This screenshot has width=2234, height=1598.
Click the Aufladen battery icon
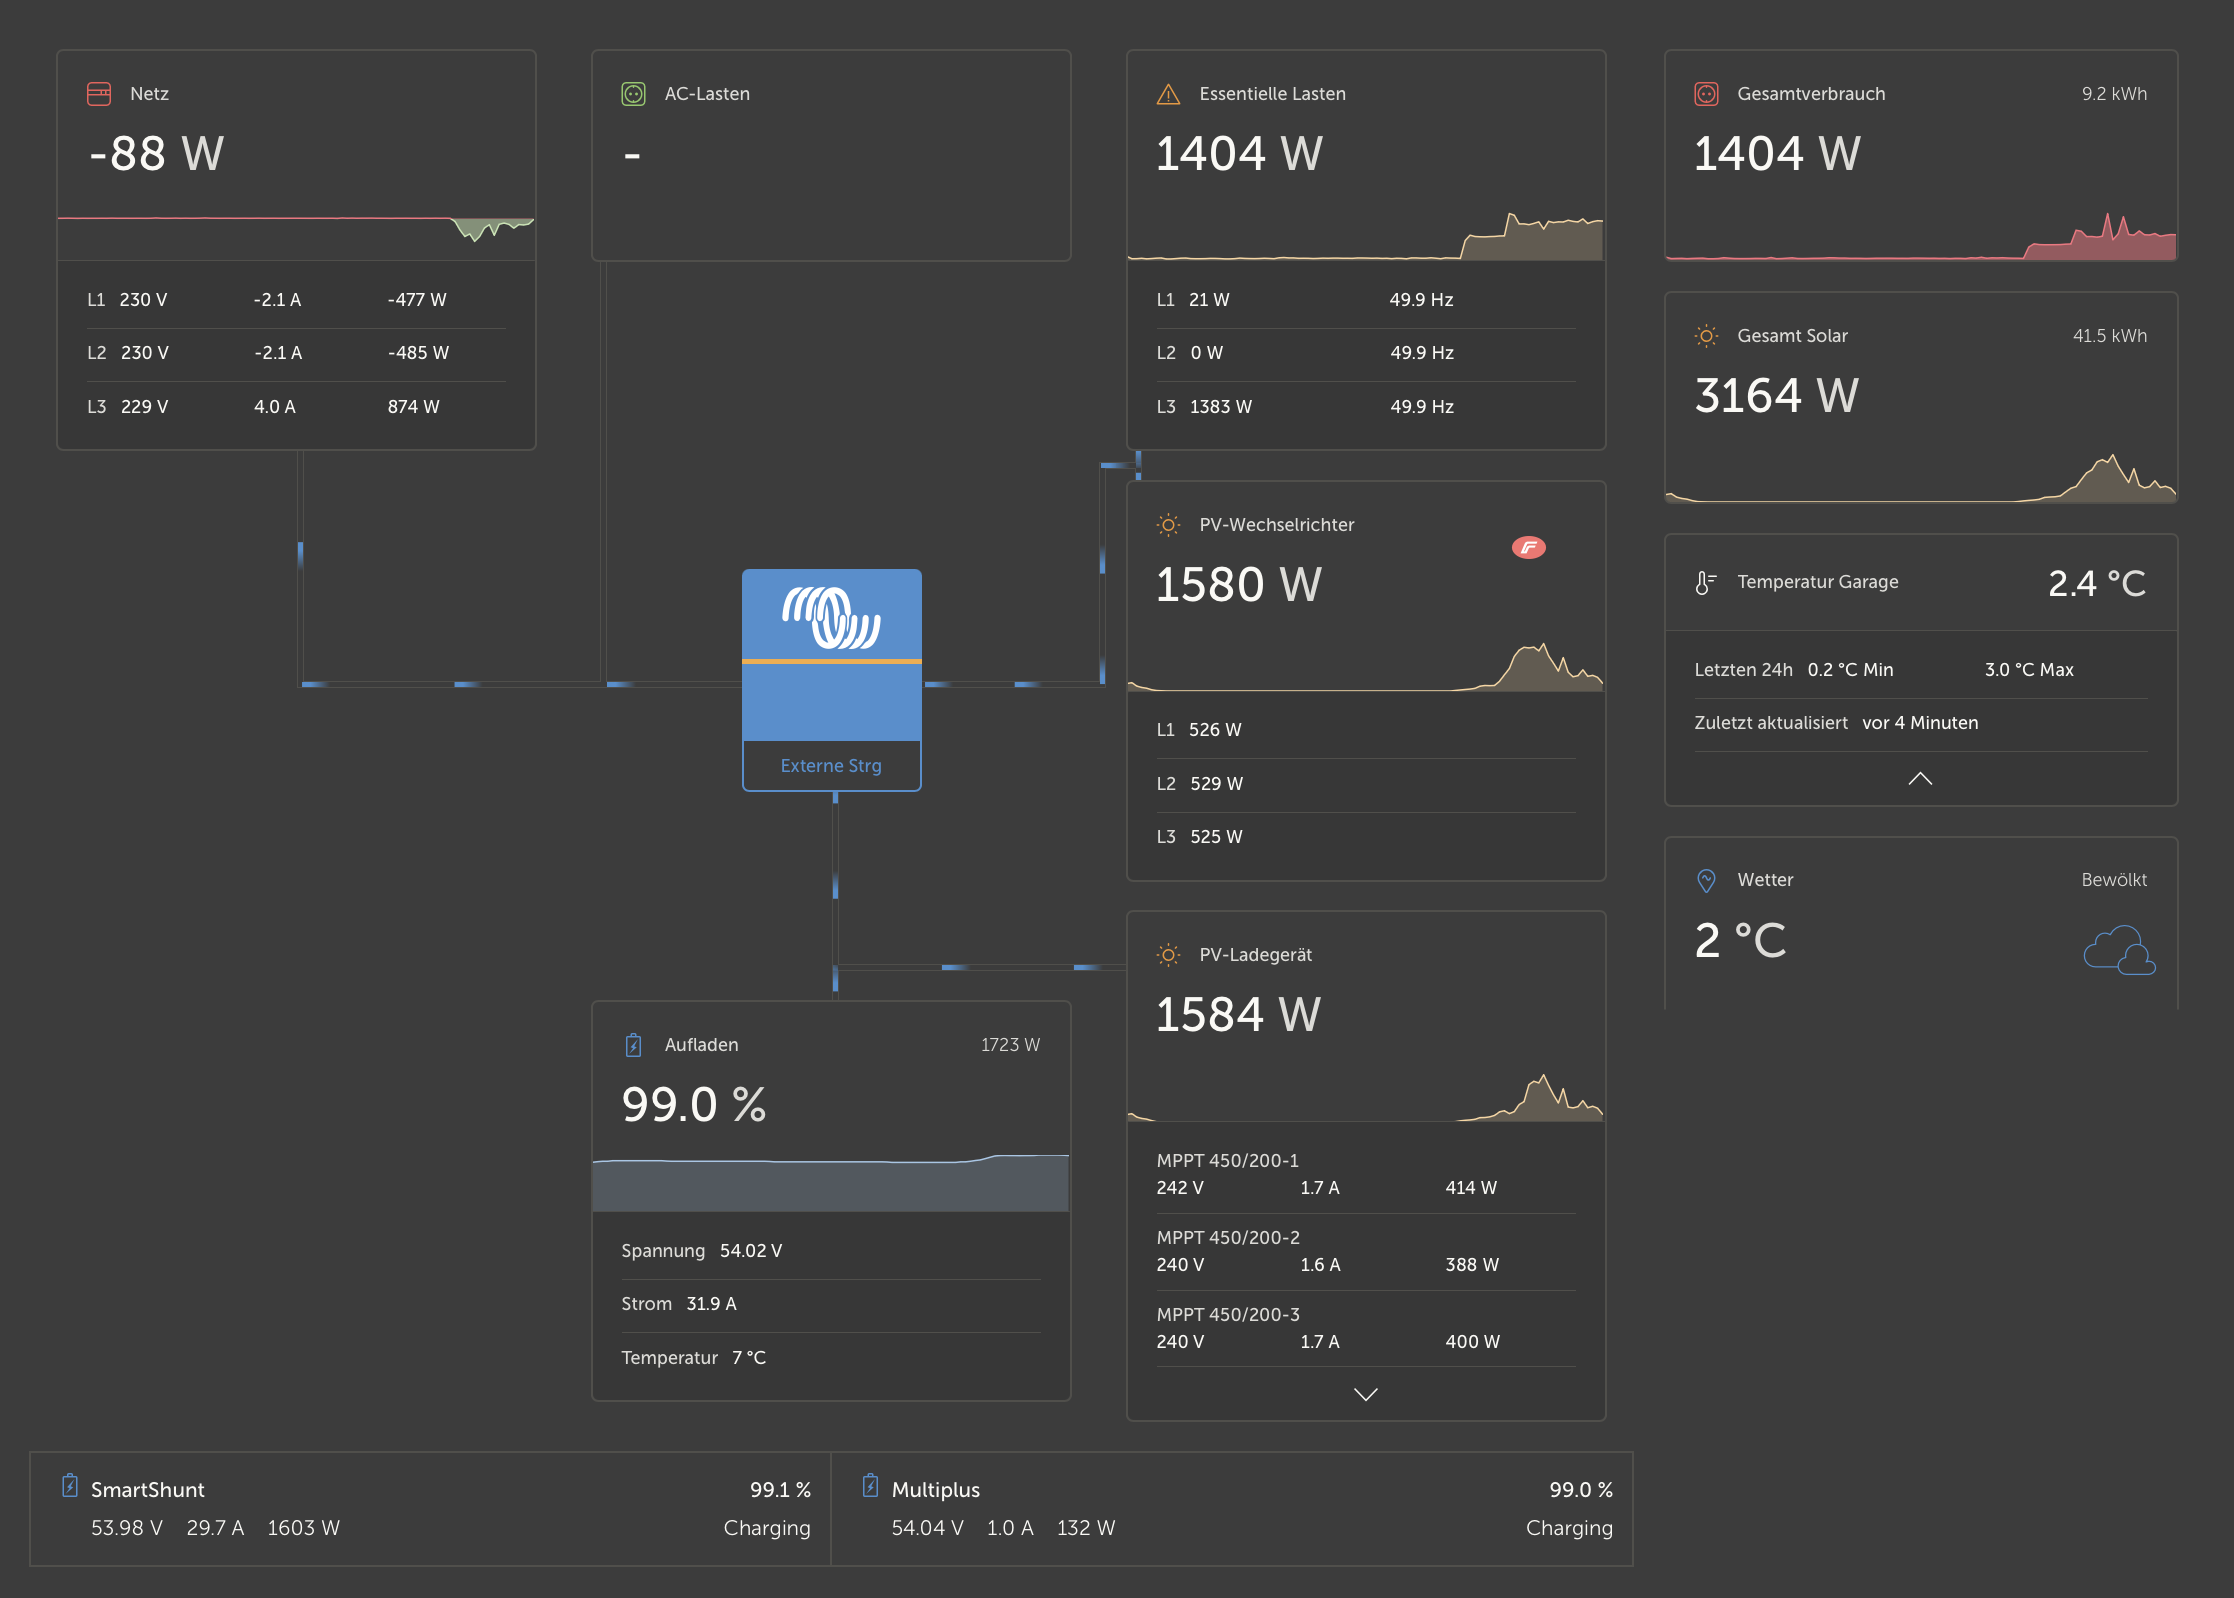point(633,1045)
